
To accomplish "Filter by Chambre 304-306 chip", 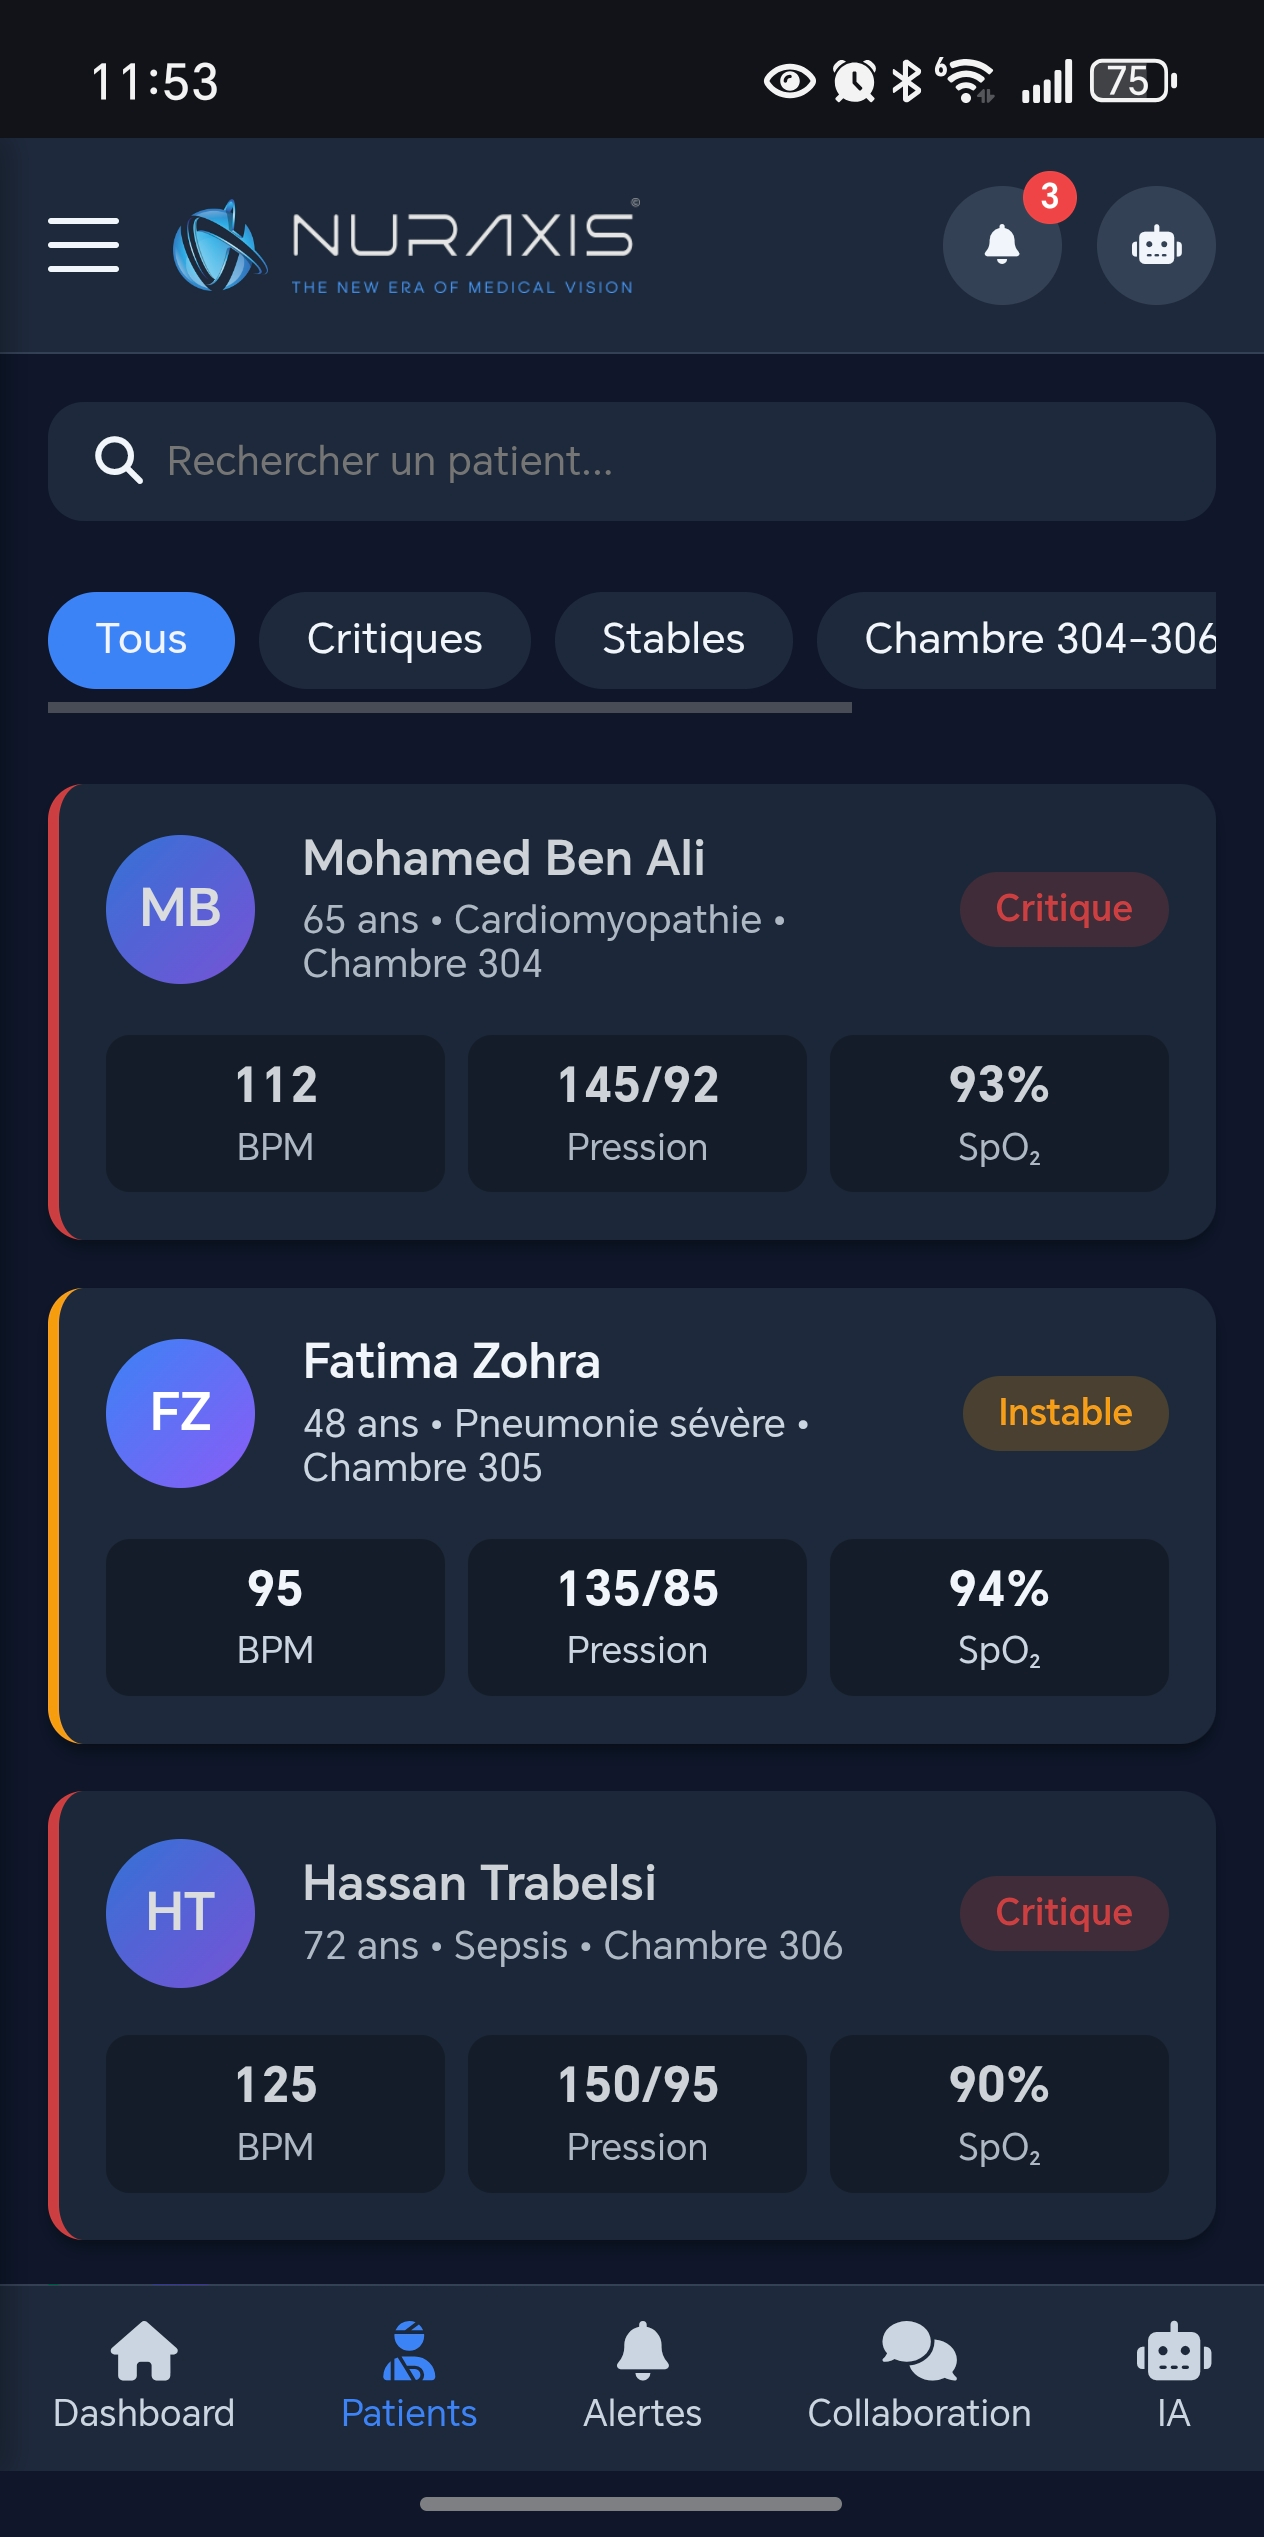I will pyautogui.click(x=1038, y=640).
